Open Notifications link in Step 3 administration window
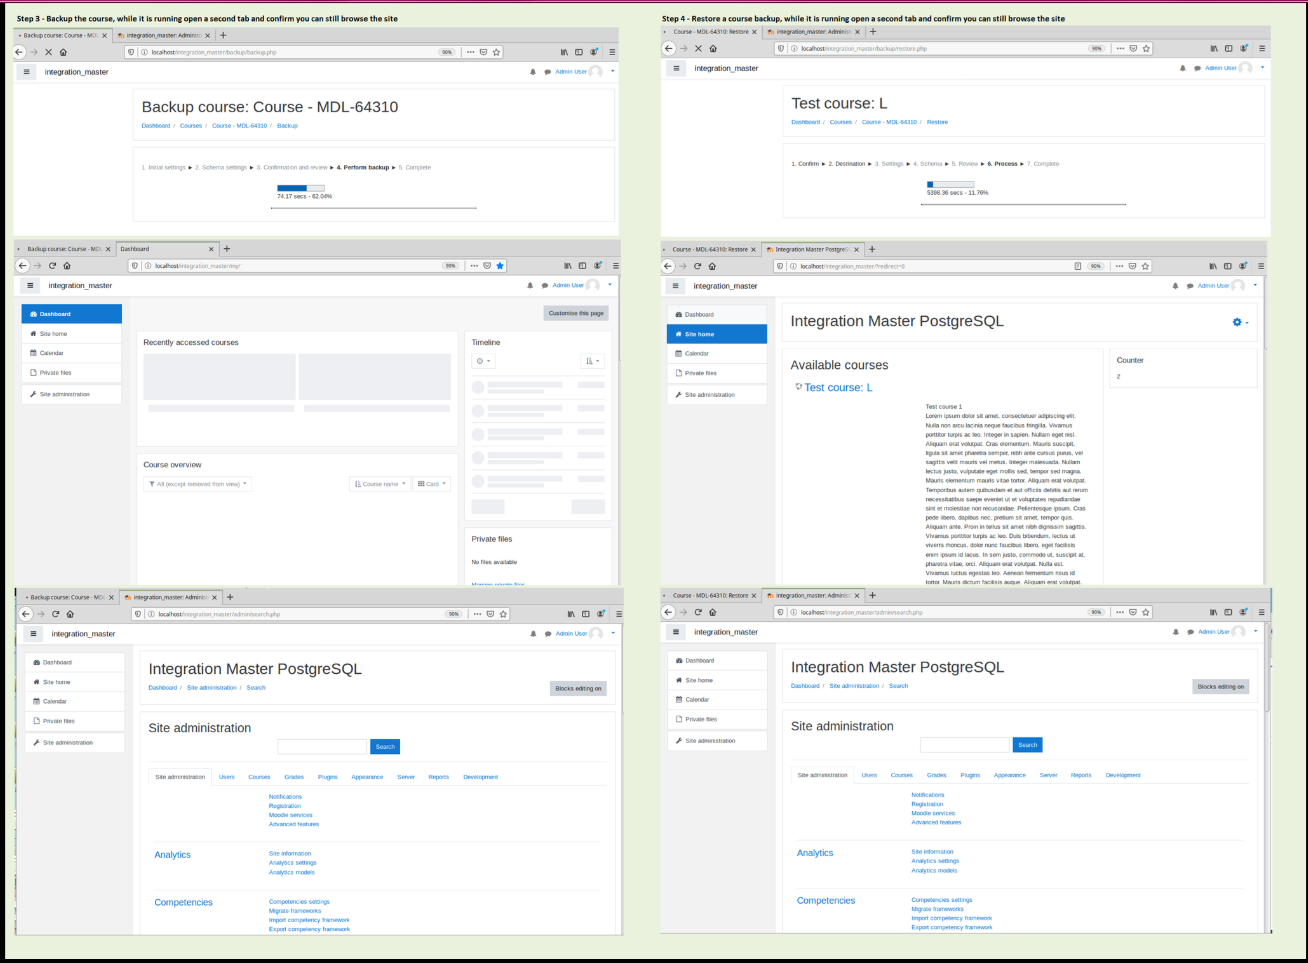The width and height of the screenshot is (1308, 963). [x=285, y=797]
